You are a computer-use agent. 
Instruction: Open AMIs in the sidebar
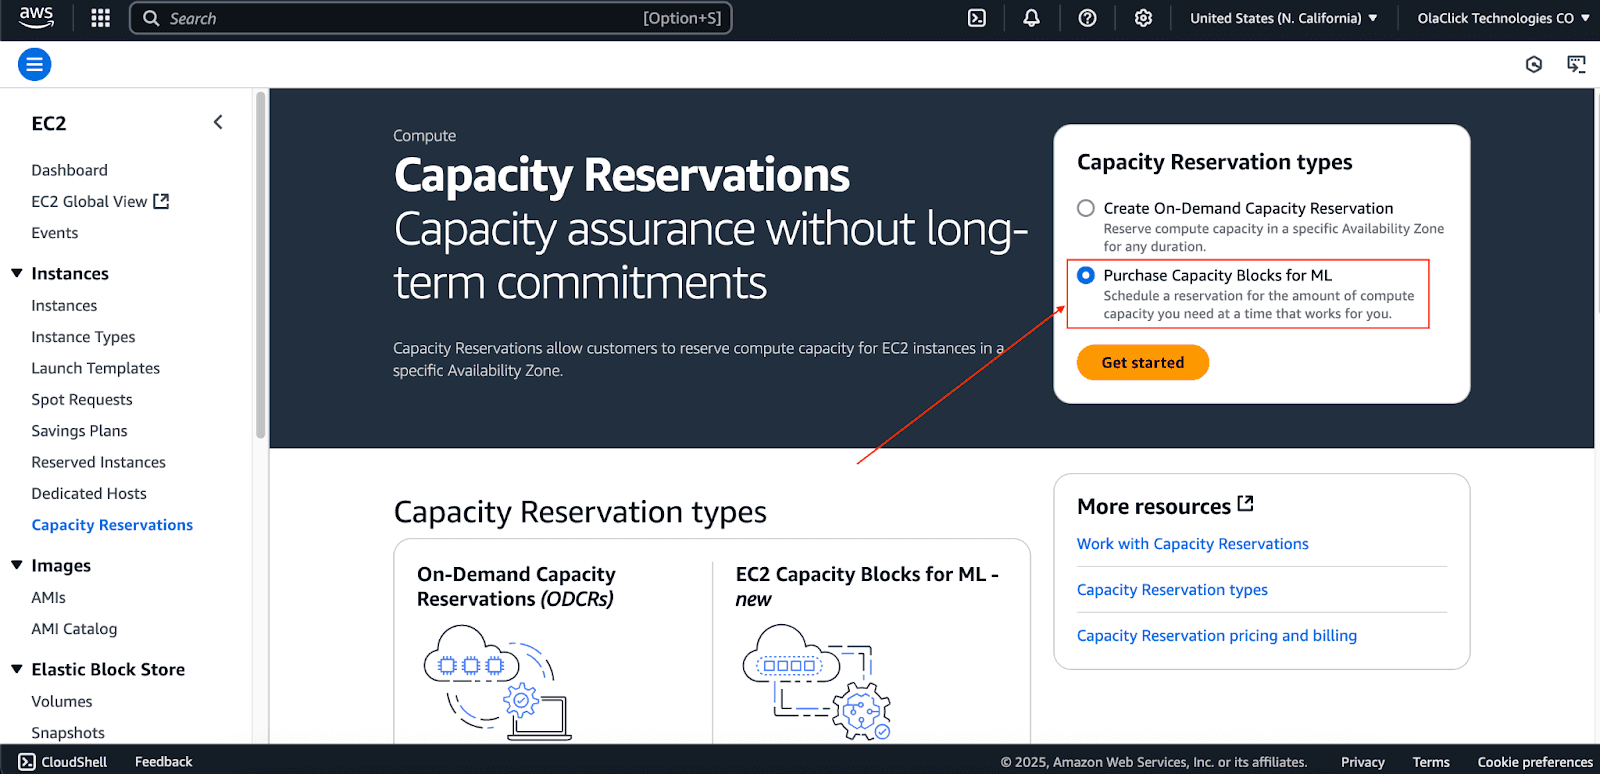click(48, 598)
